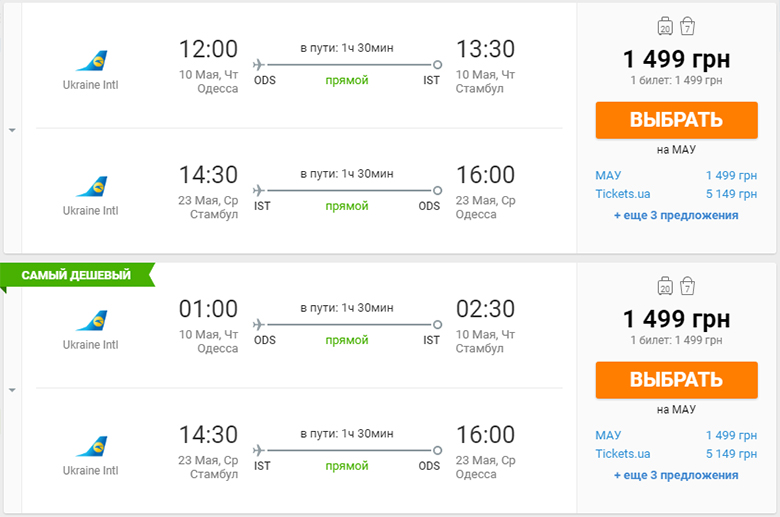Click the 1 499 грн price in first result
The image size is (780, 517).
point(676,58)
